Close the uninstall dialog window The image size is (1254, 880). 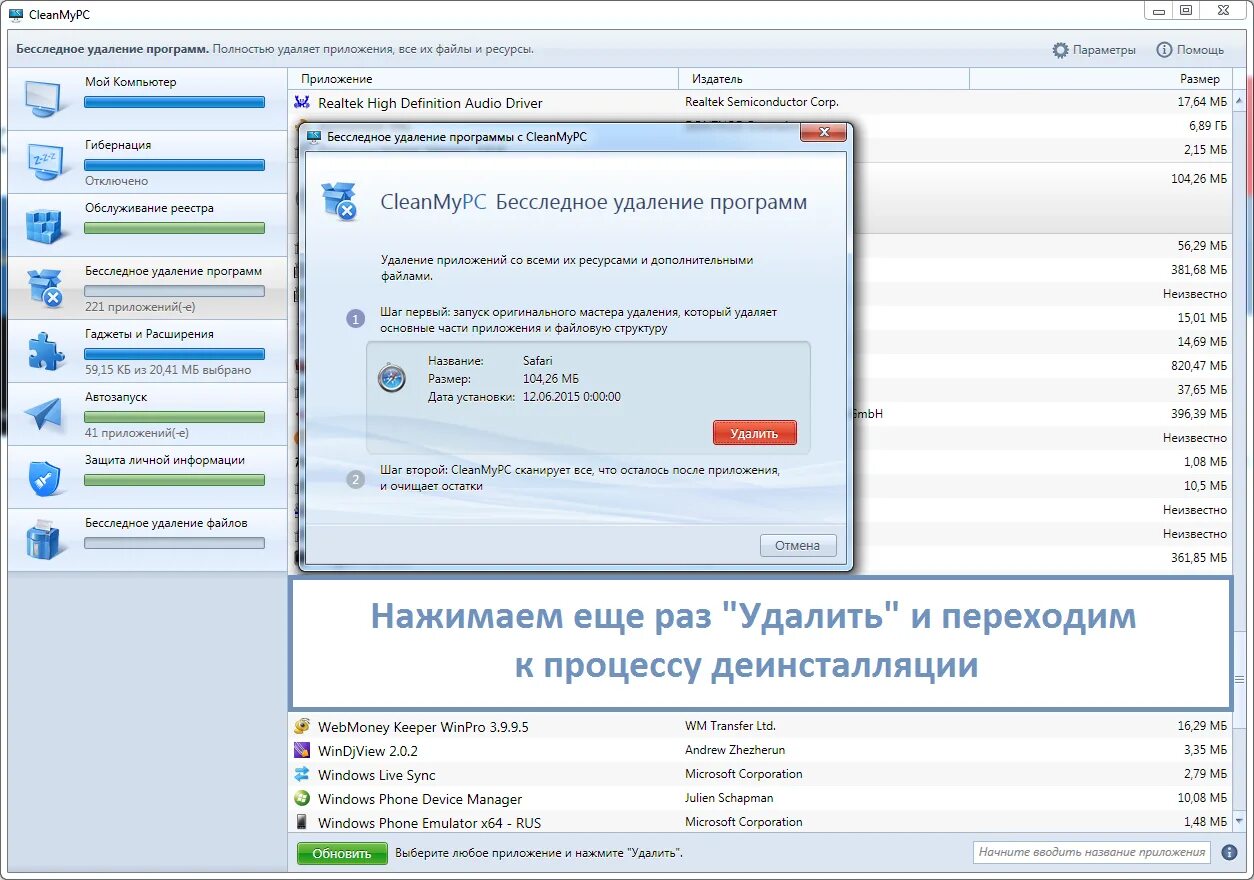coord(824,133)
